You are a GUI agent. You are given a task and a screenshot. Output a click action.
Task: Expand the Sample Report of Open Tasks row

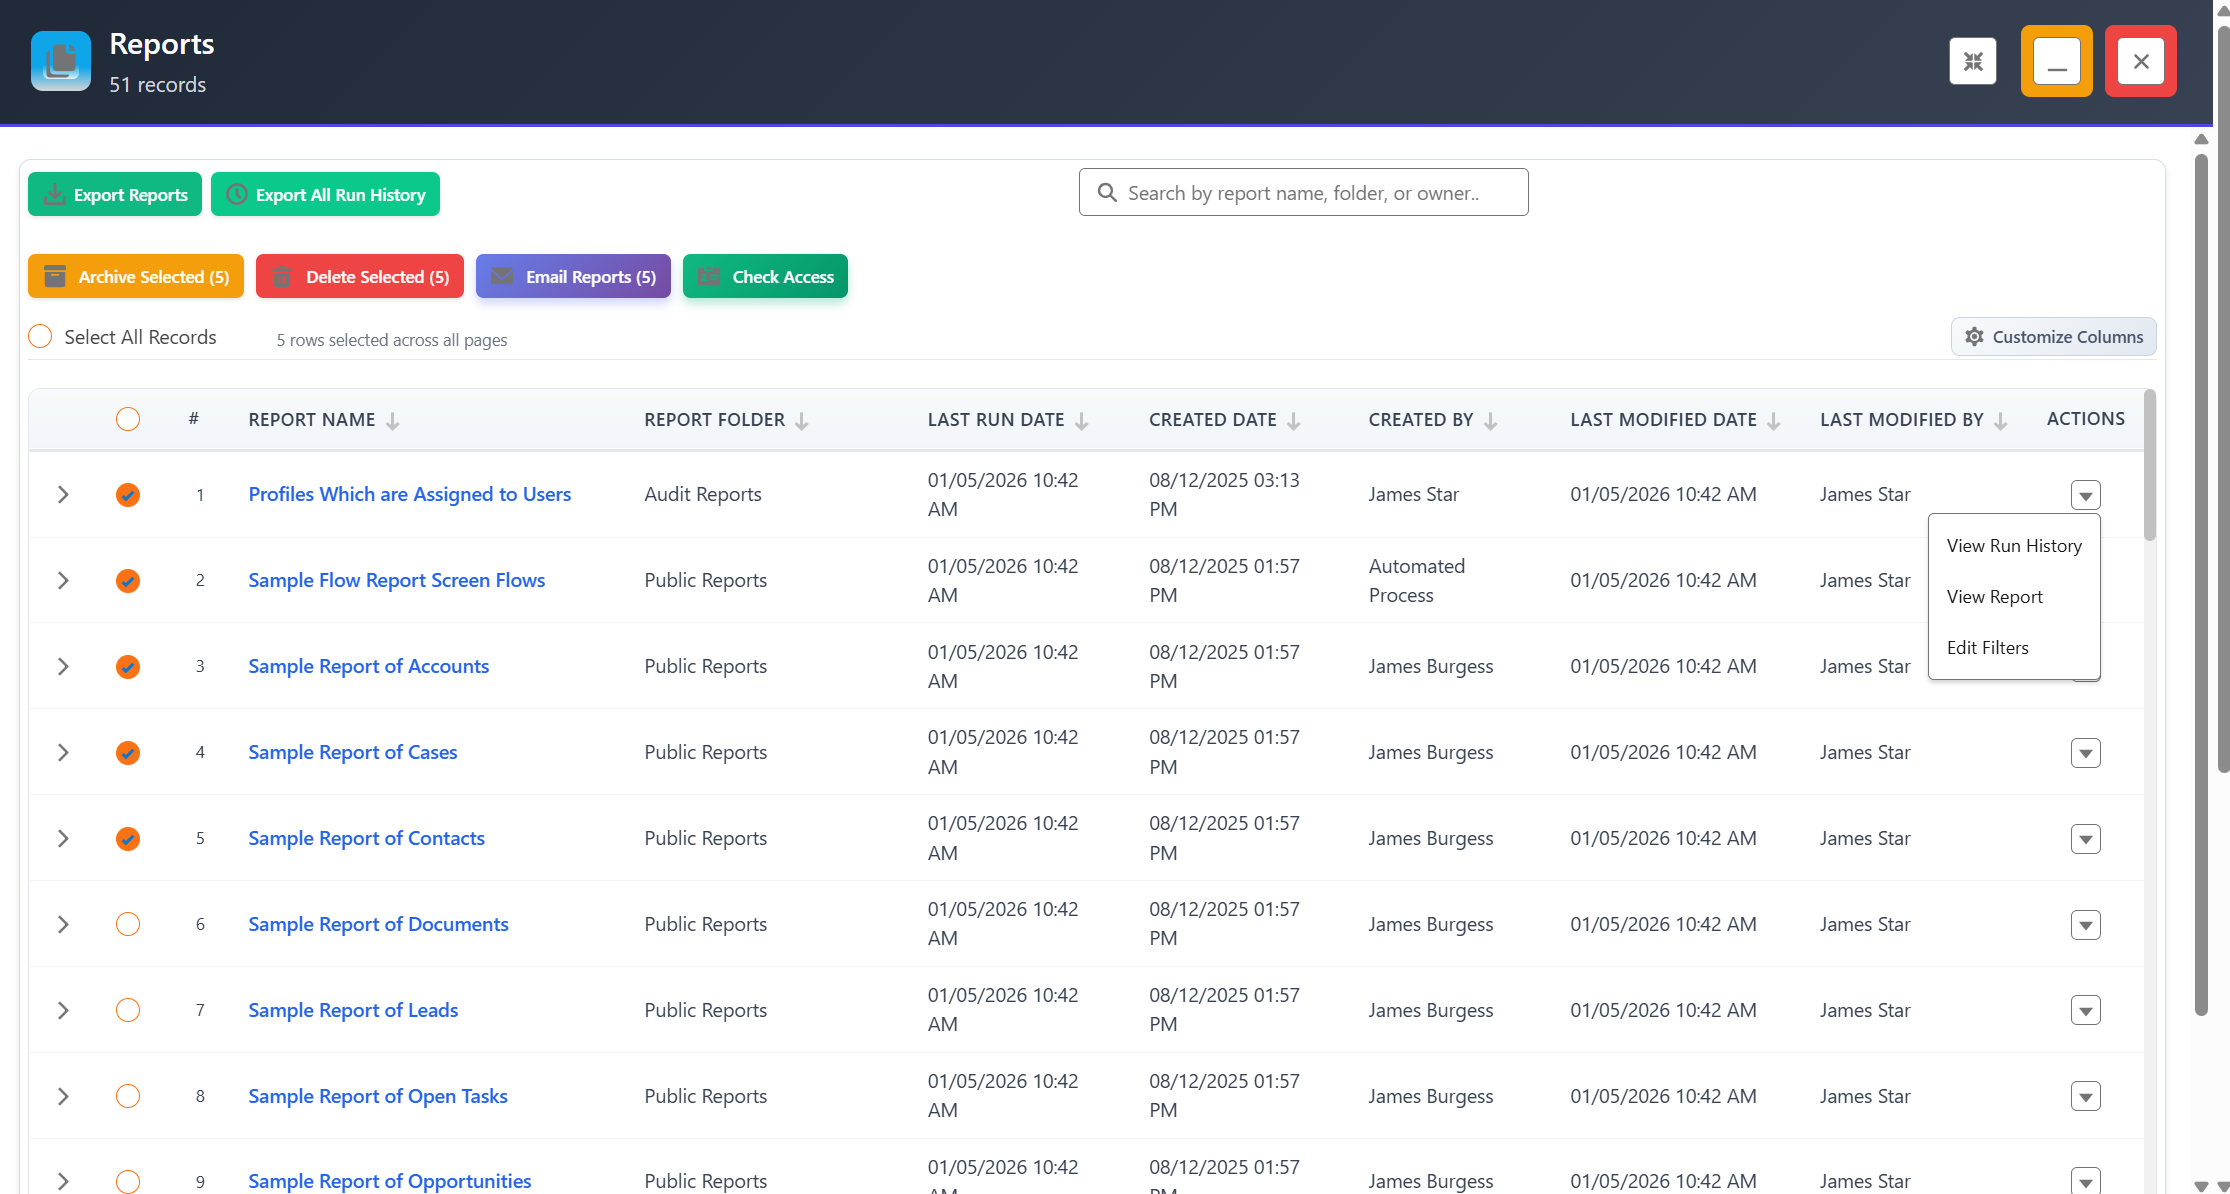point(63,1097)
